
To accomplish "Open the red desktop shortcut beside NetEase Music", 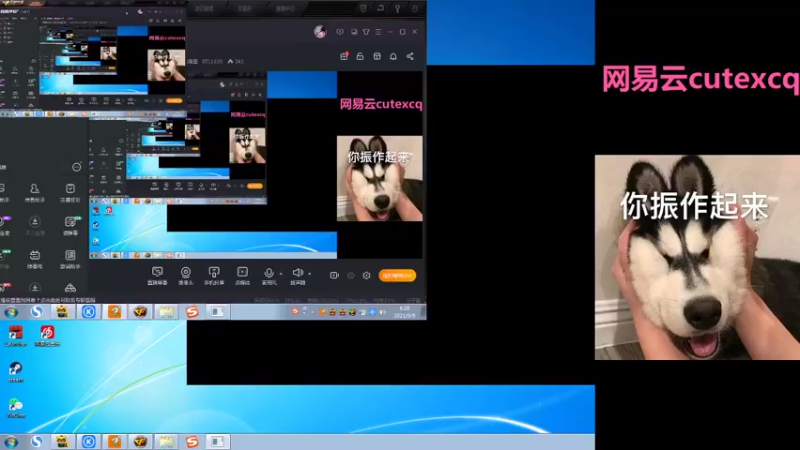I will [x=15, y=336].
